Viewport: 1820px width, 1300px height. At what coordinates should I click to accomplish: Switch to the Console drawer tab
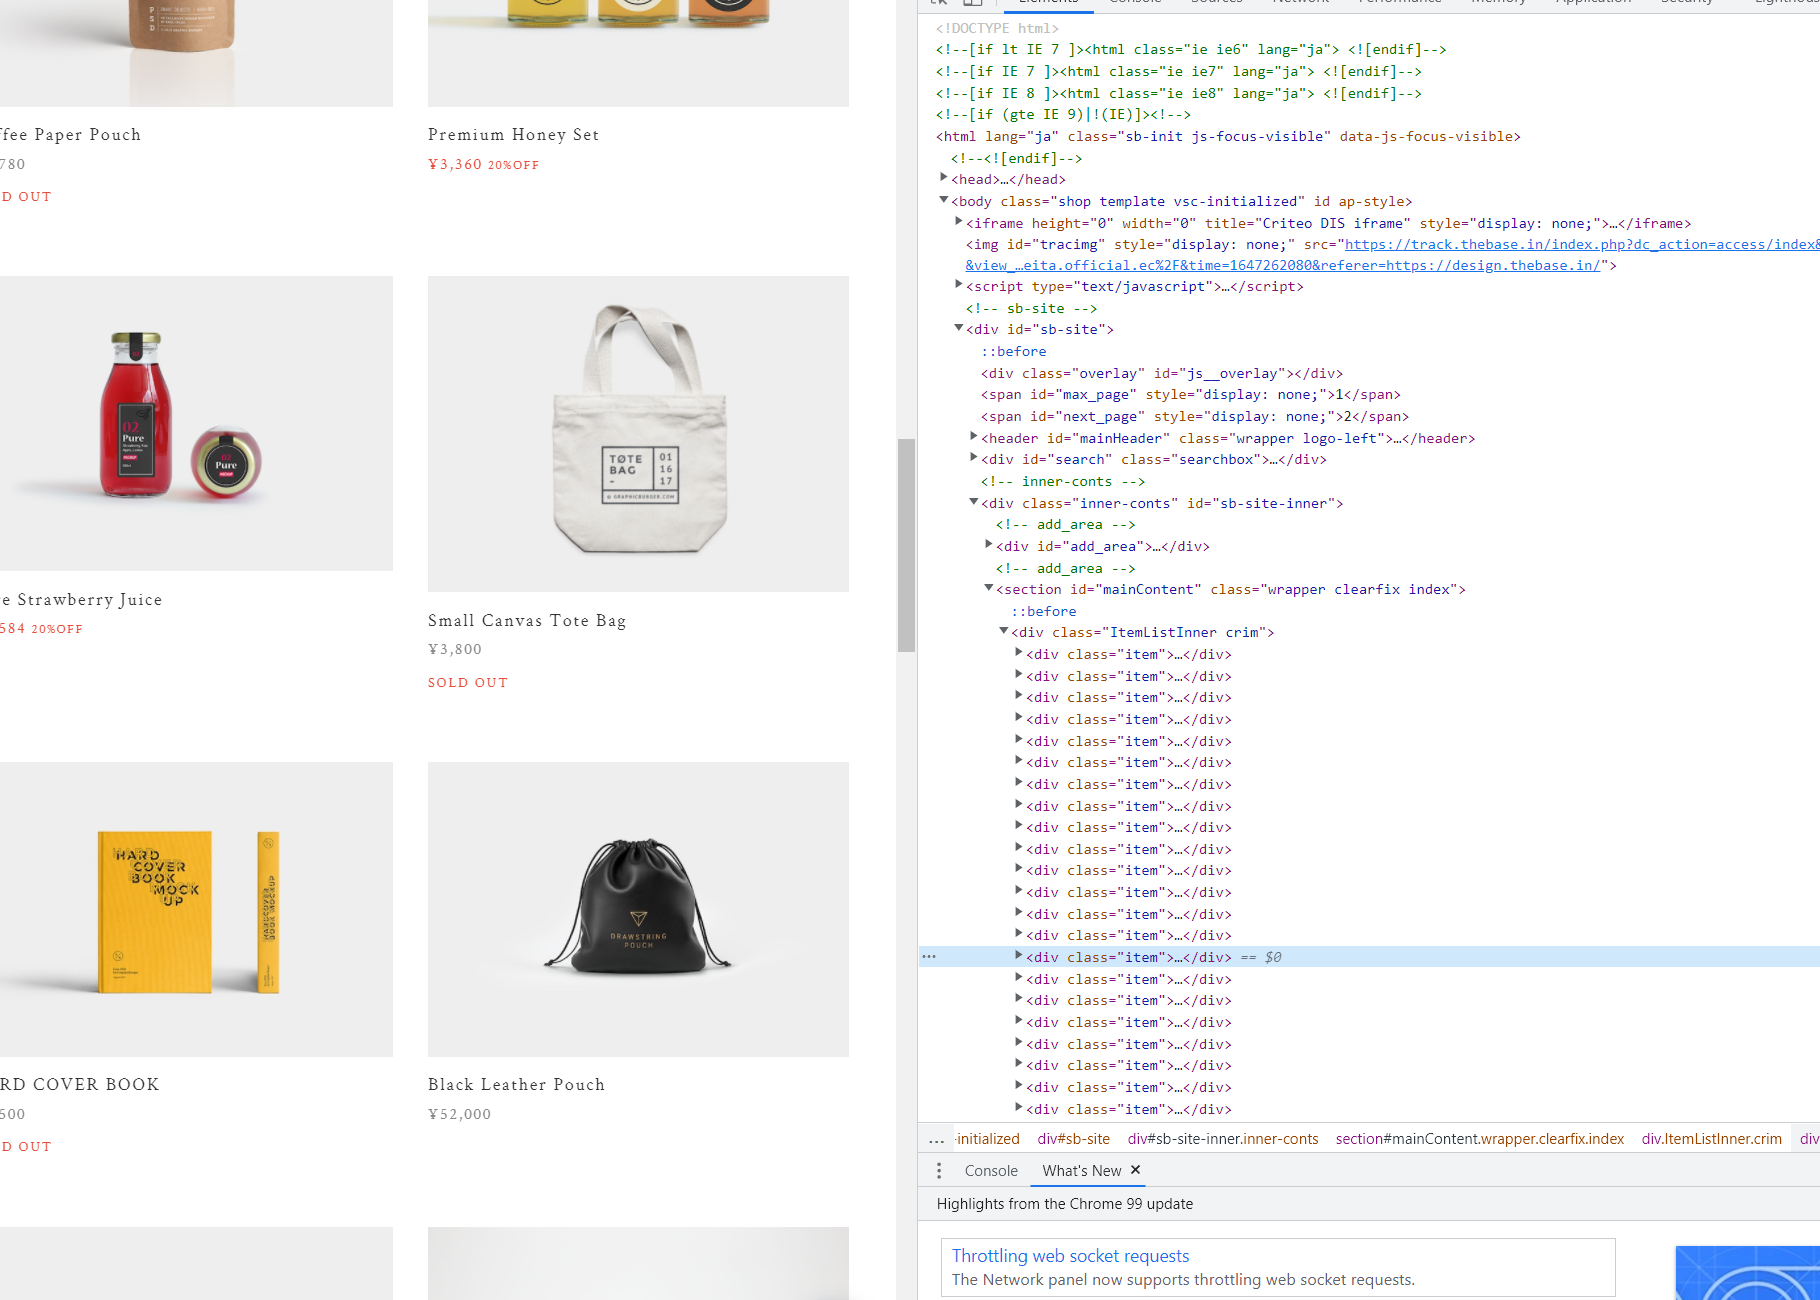click(x=990, y=1170)
